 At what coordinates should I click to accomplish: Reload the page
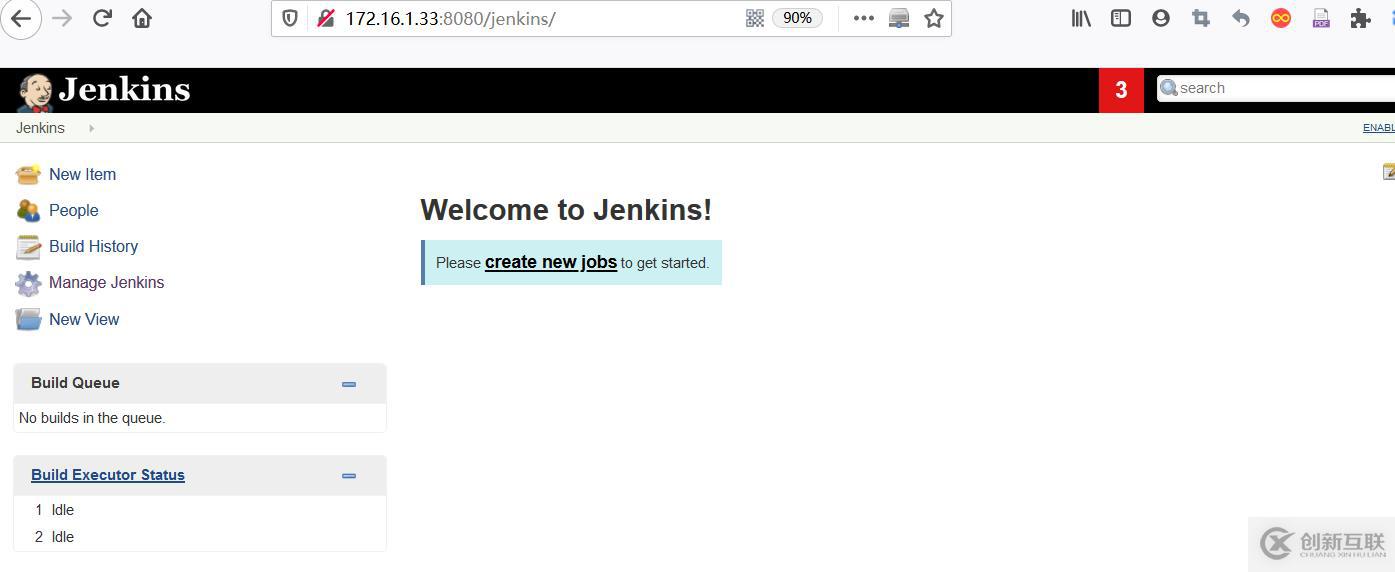pos(102,18)
